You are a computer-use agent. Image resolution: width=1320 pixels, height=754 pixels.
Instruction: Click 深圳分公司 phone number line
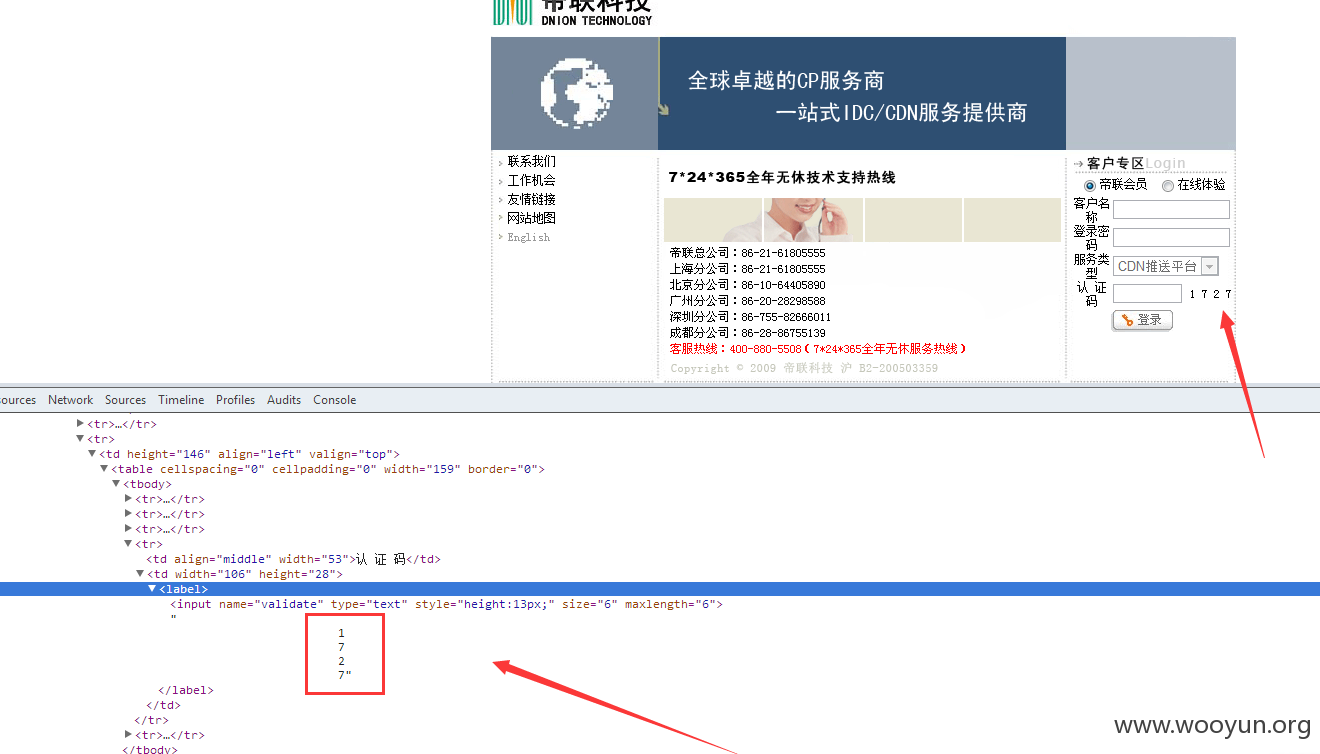coord(750,317)
